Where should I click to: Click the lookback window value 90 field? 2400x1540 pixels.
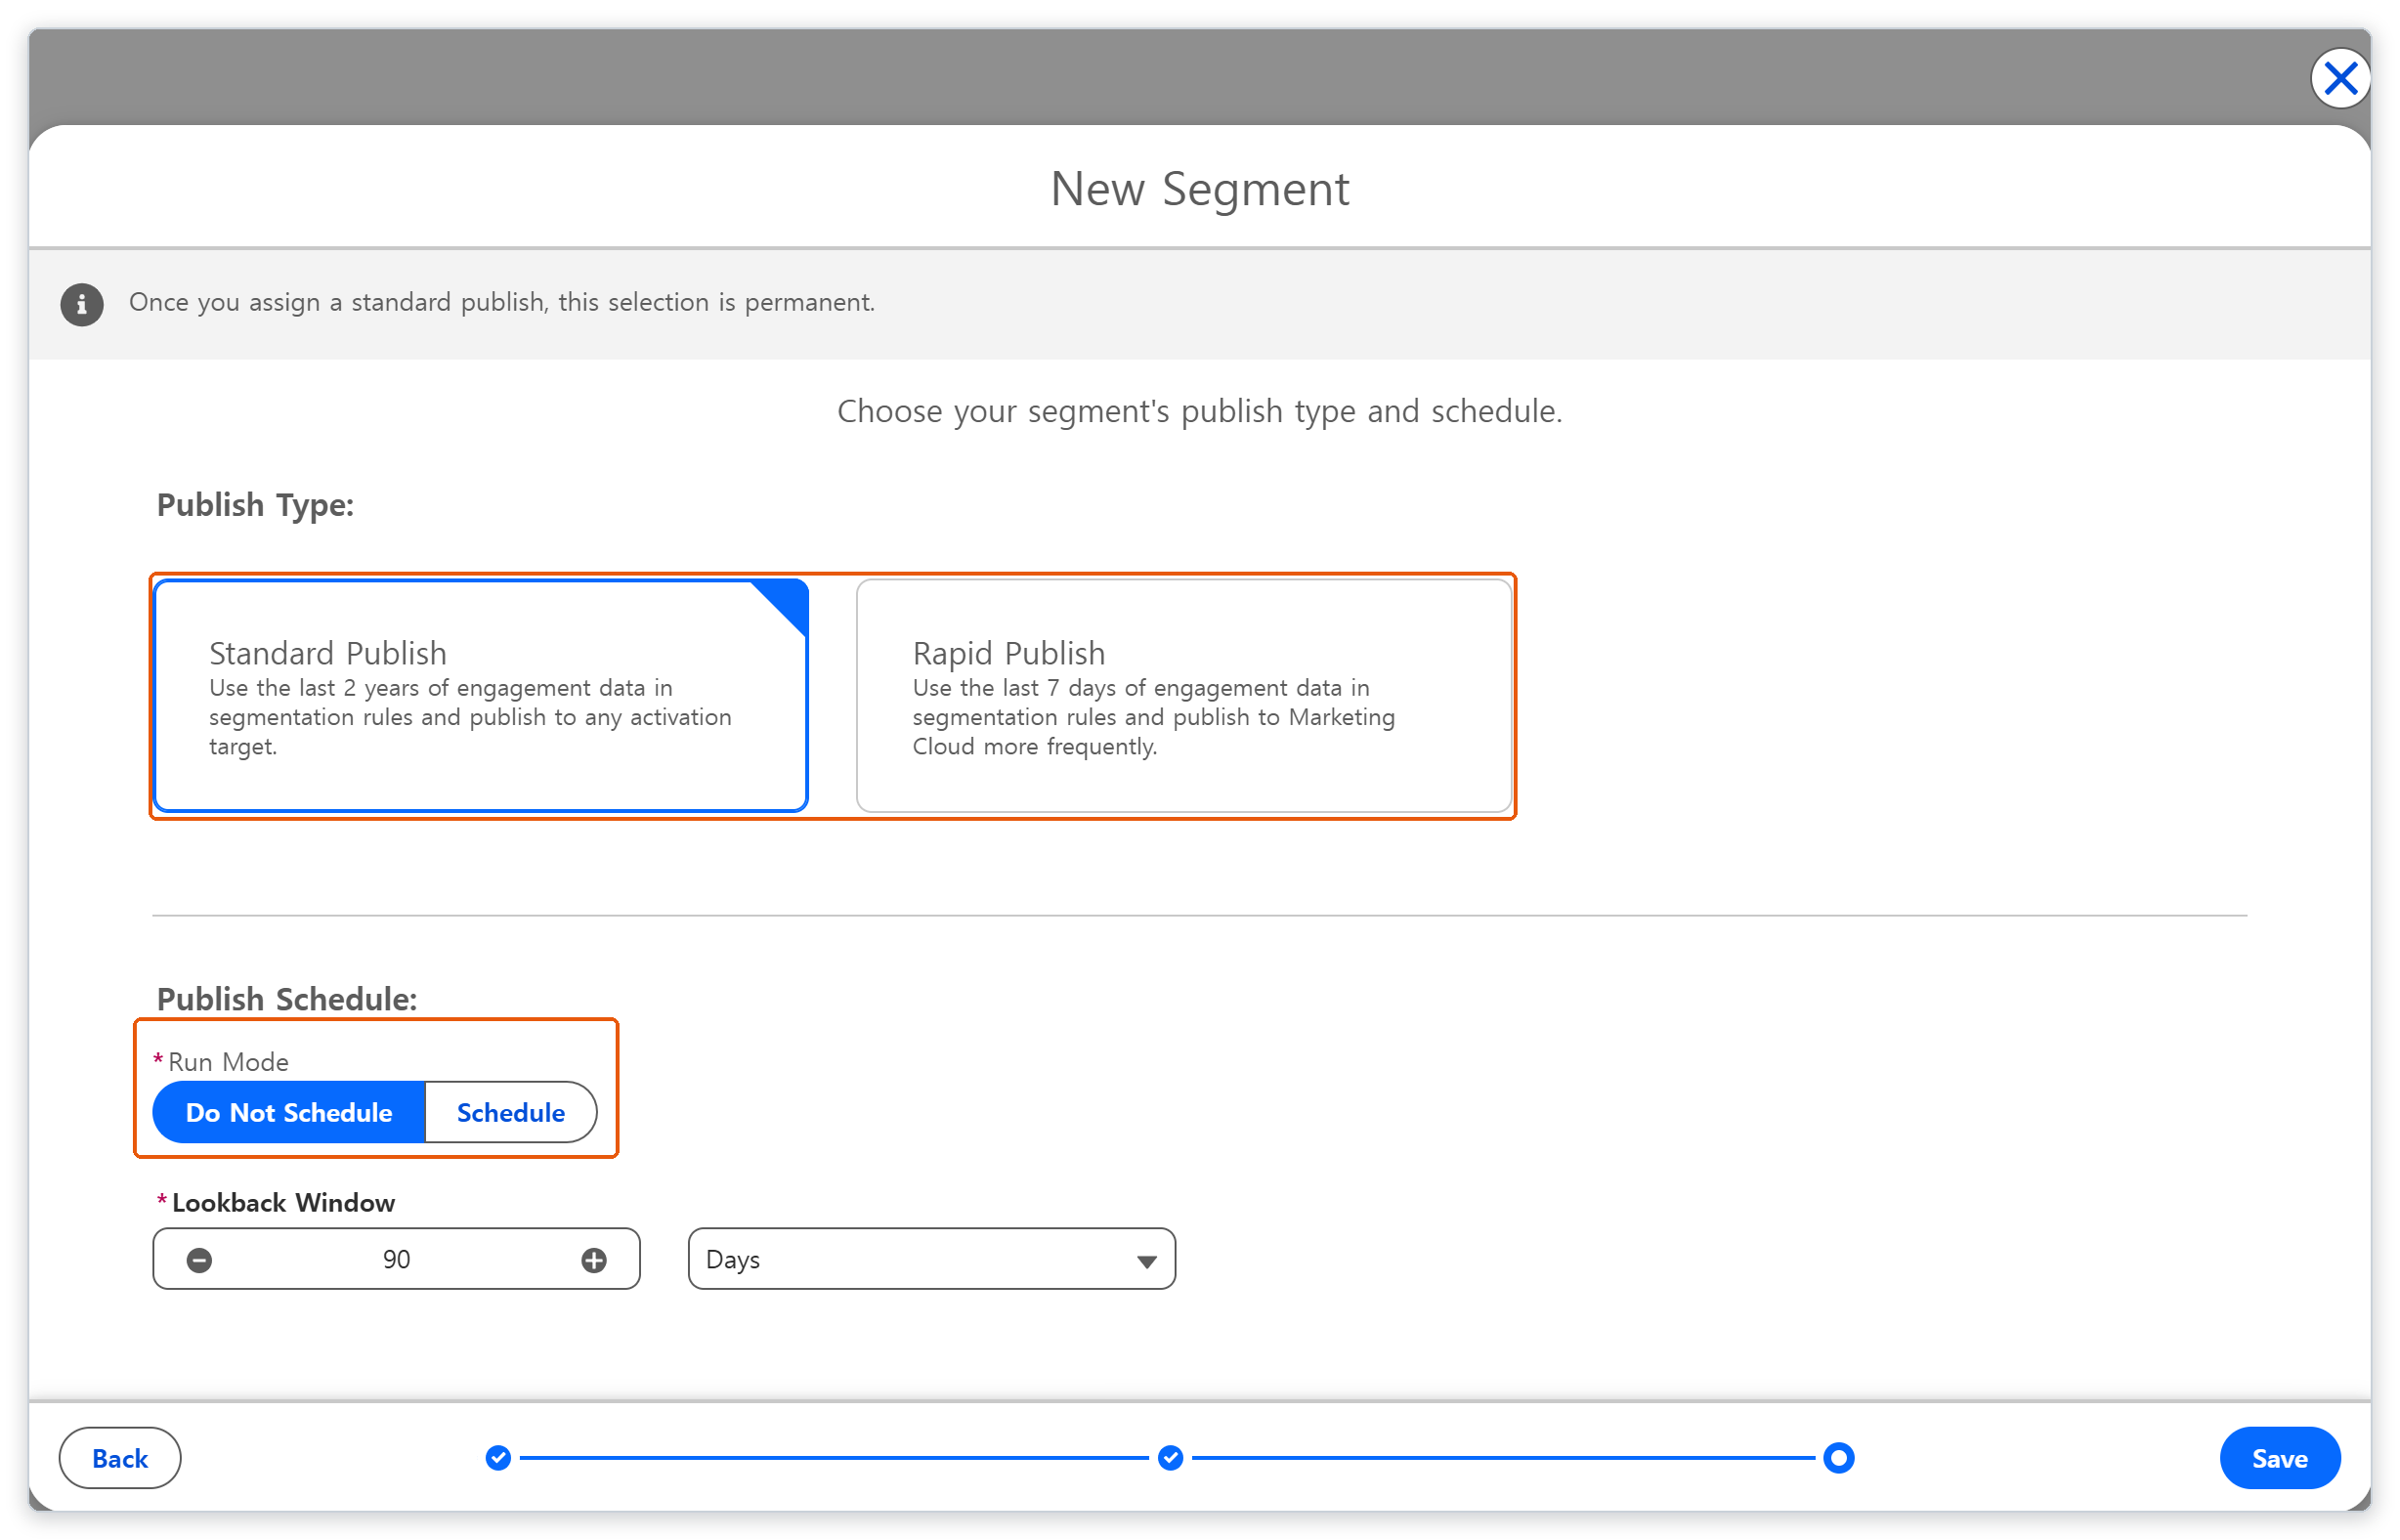pos(397,1259)
